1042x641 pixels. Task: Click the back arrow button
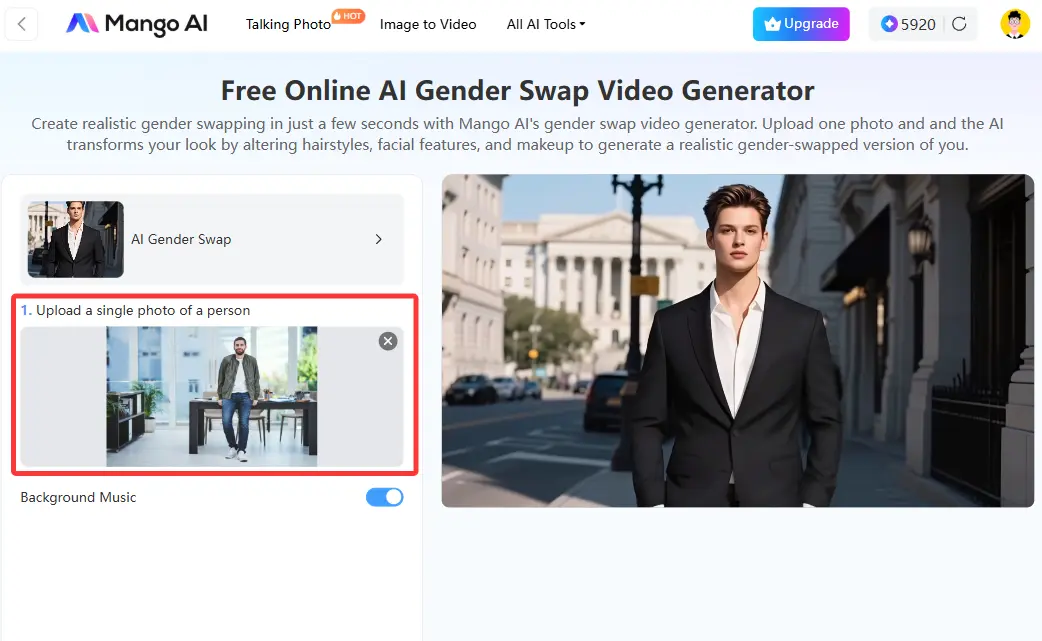22,24
